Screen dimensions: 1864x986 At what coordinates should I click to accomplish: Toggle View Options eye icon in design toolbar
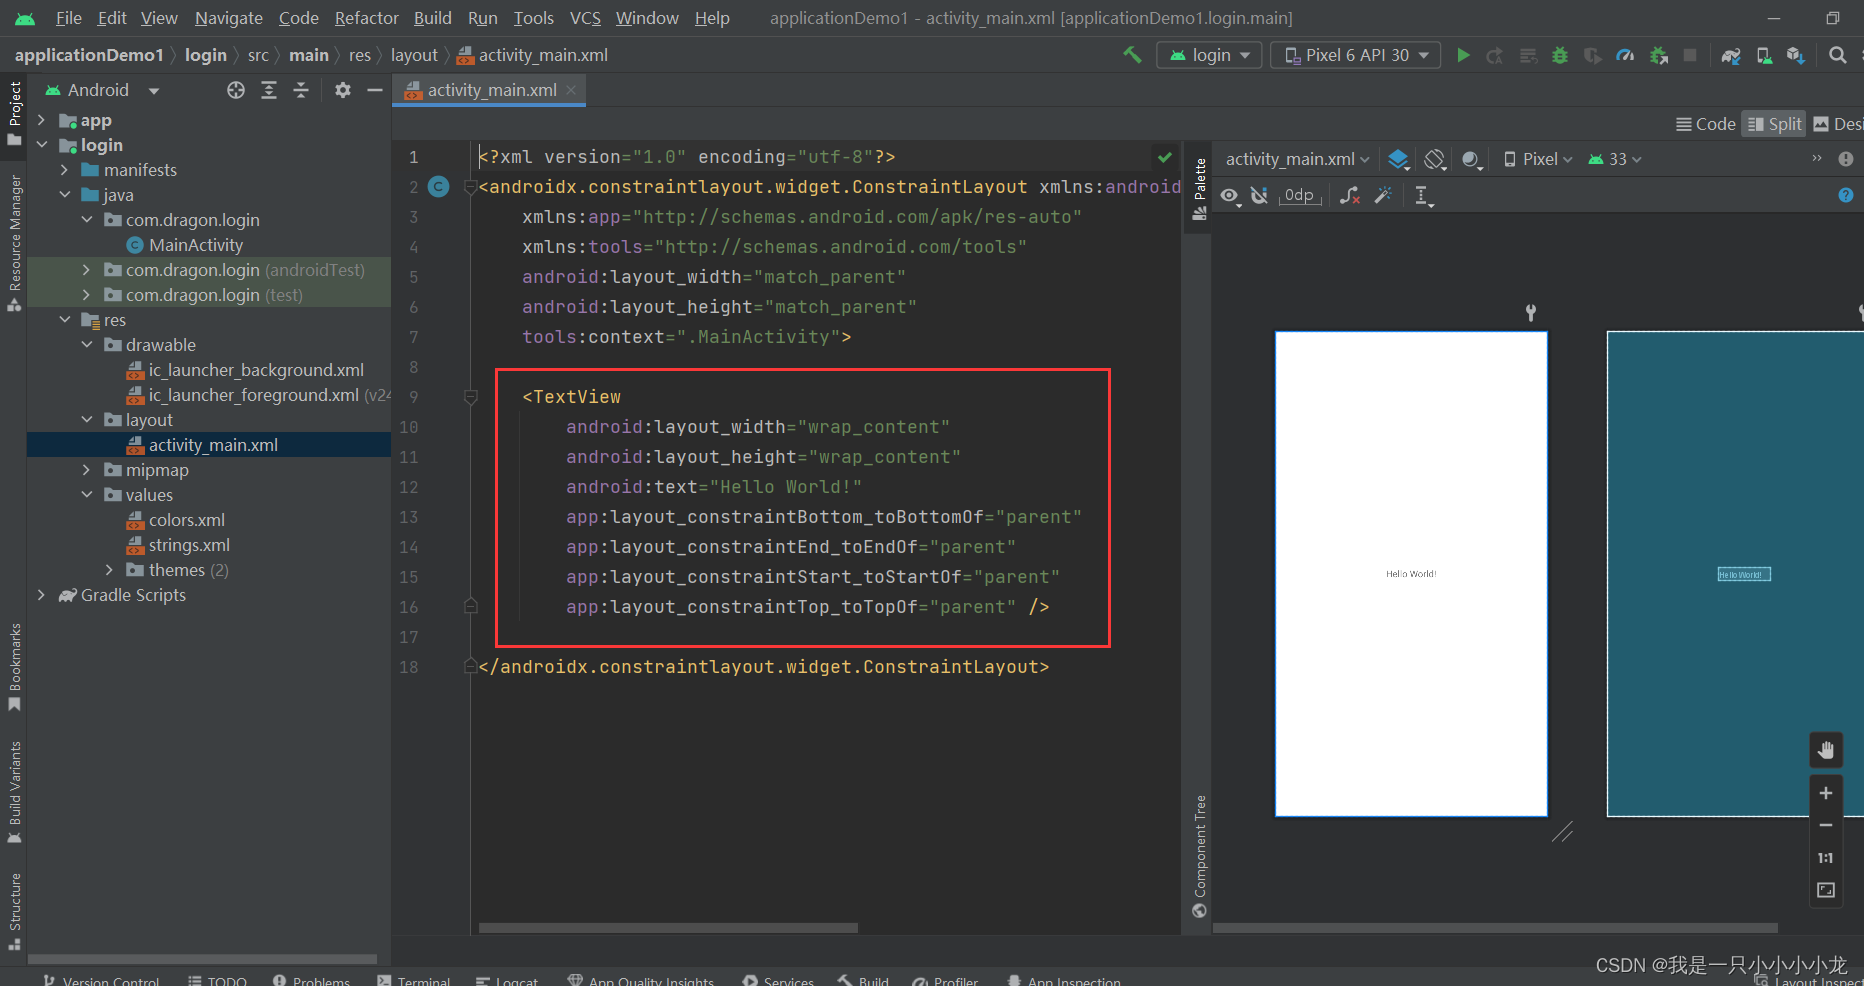[x=1230, y=196]
